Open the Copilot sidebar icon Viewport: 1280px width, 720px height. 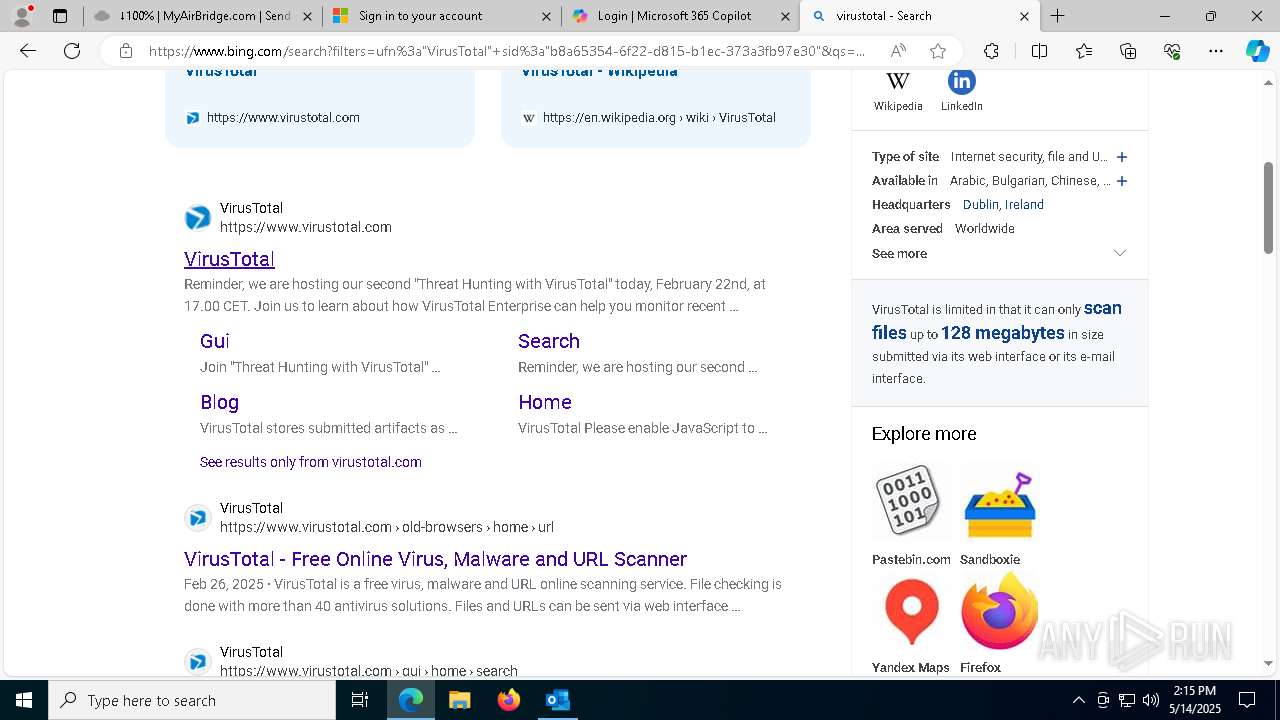[x=1257, y=51]
